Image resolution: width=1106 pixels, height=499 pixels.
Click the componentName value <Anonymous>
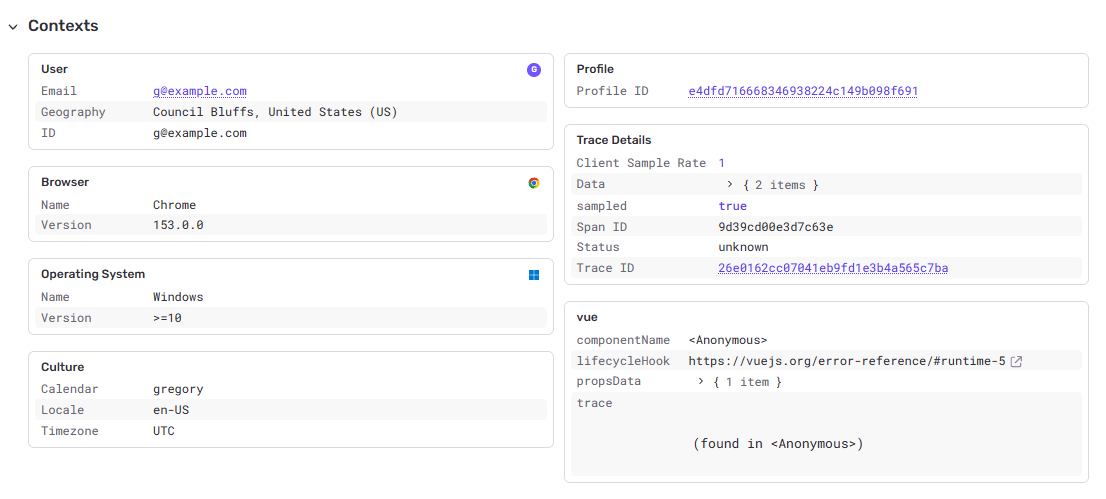point(728,340)
